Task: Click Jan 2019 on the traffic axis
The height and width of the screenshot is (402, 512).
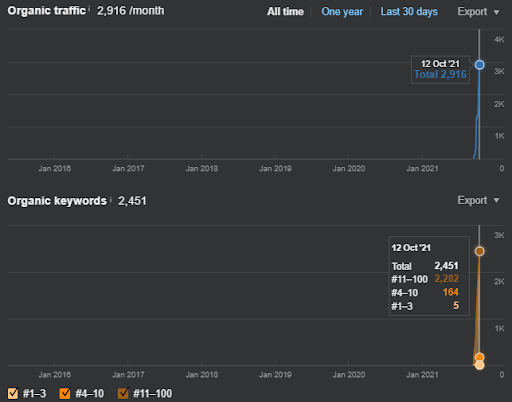Action: click(275, 168)
